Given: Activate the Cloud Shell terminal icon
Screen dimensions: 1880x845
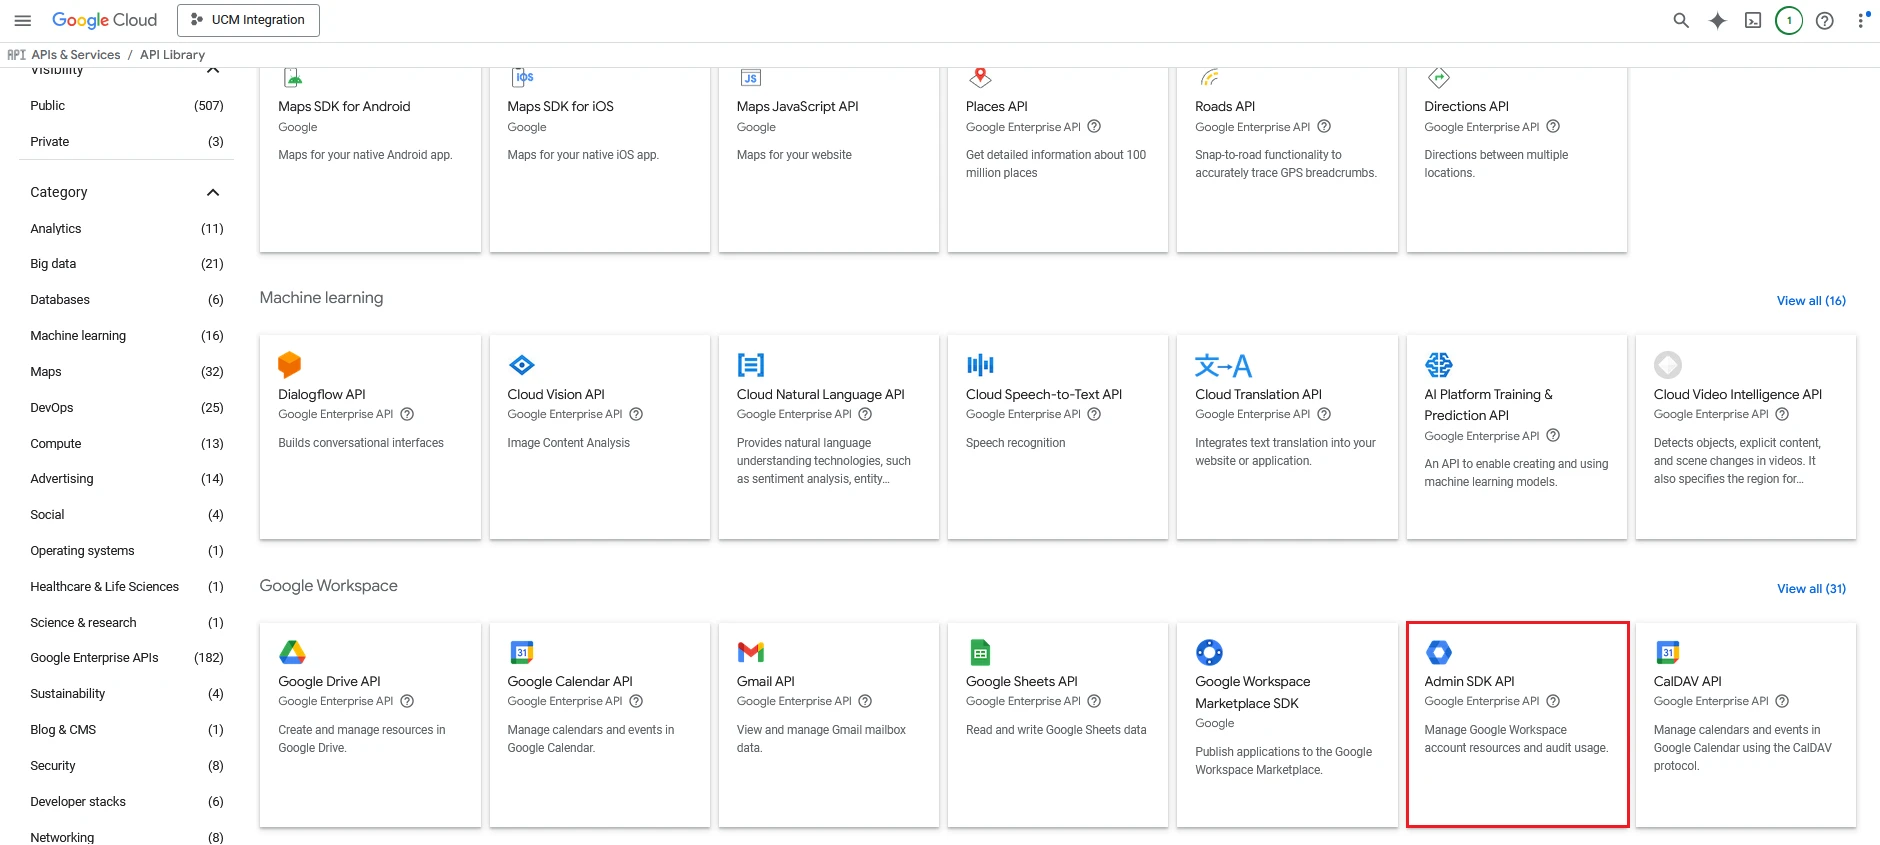Looking at the screenshot, I should tap(1753, 20).
